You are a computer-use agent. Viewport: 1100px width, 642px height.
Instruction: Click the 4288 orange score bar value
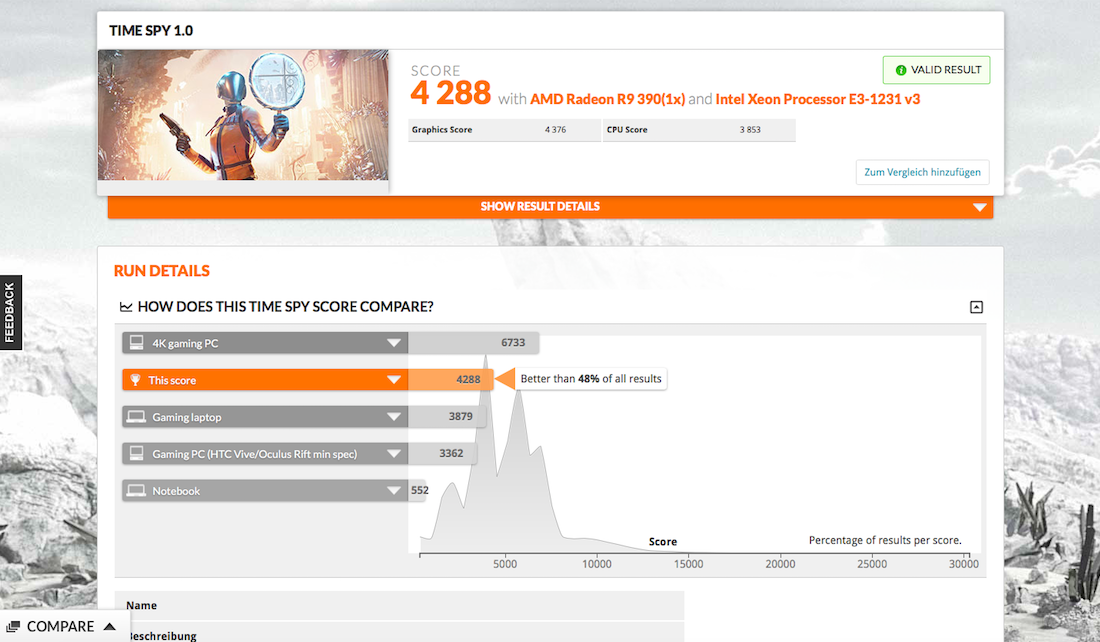468,380
